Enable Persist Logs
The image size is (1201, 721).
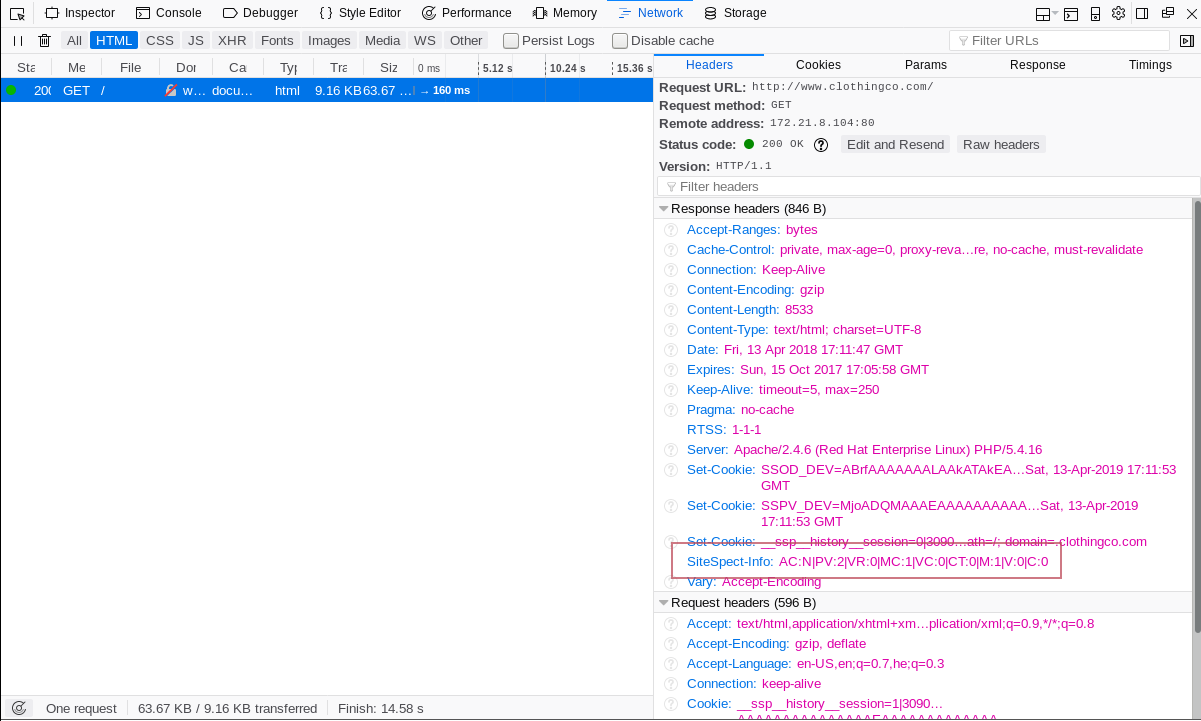coord(511,41)
